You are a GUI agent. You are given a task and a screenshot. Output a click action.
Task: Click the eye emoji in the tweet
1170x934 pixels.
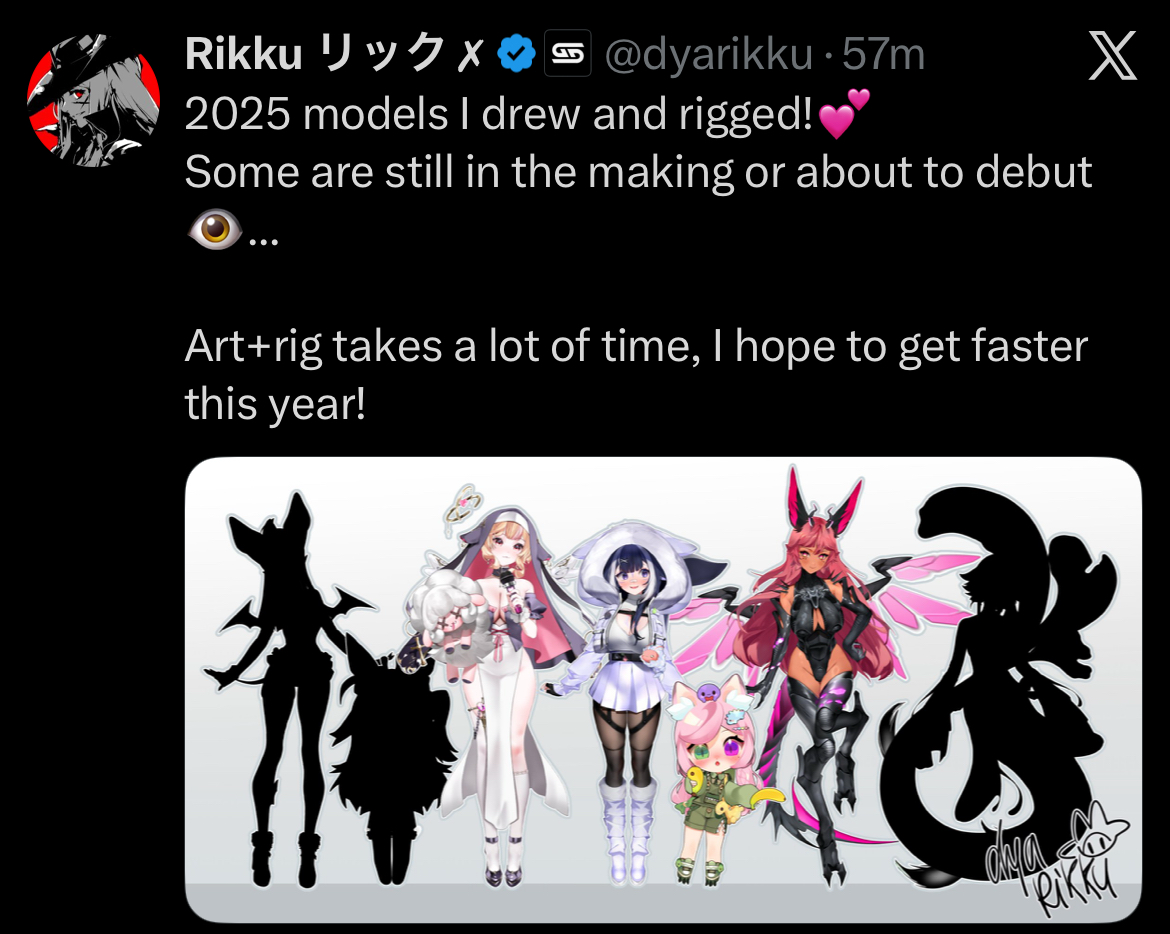215,229
